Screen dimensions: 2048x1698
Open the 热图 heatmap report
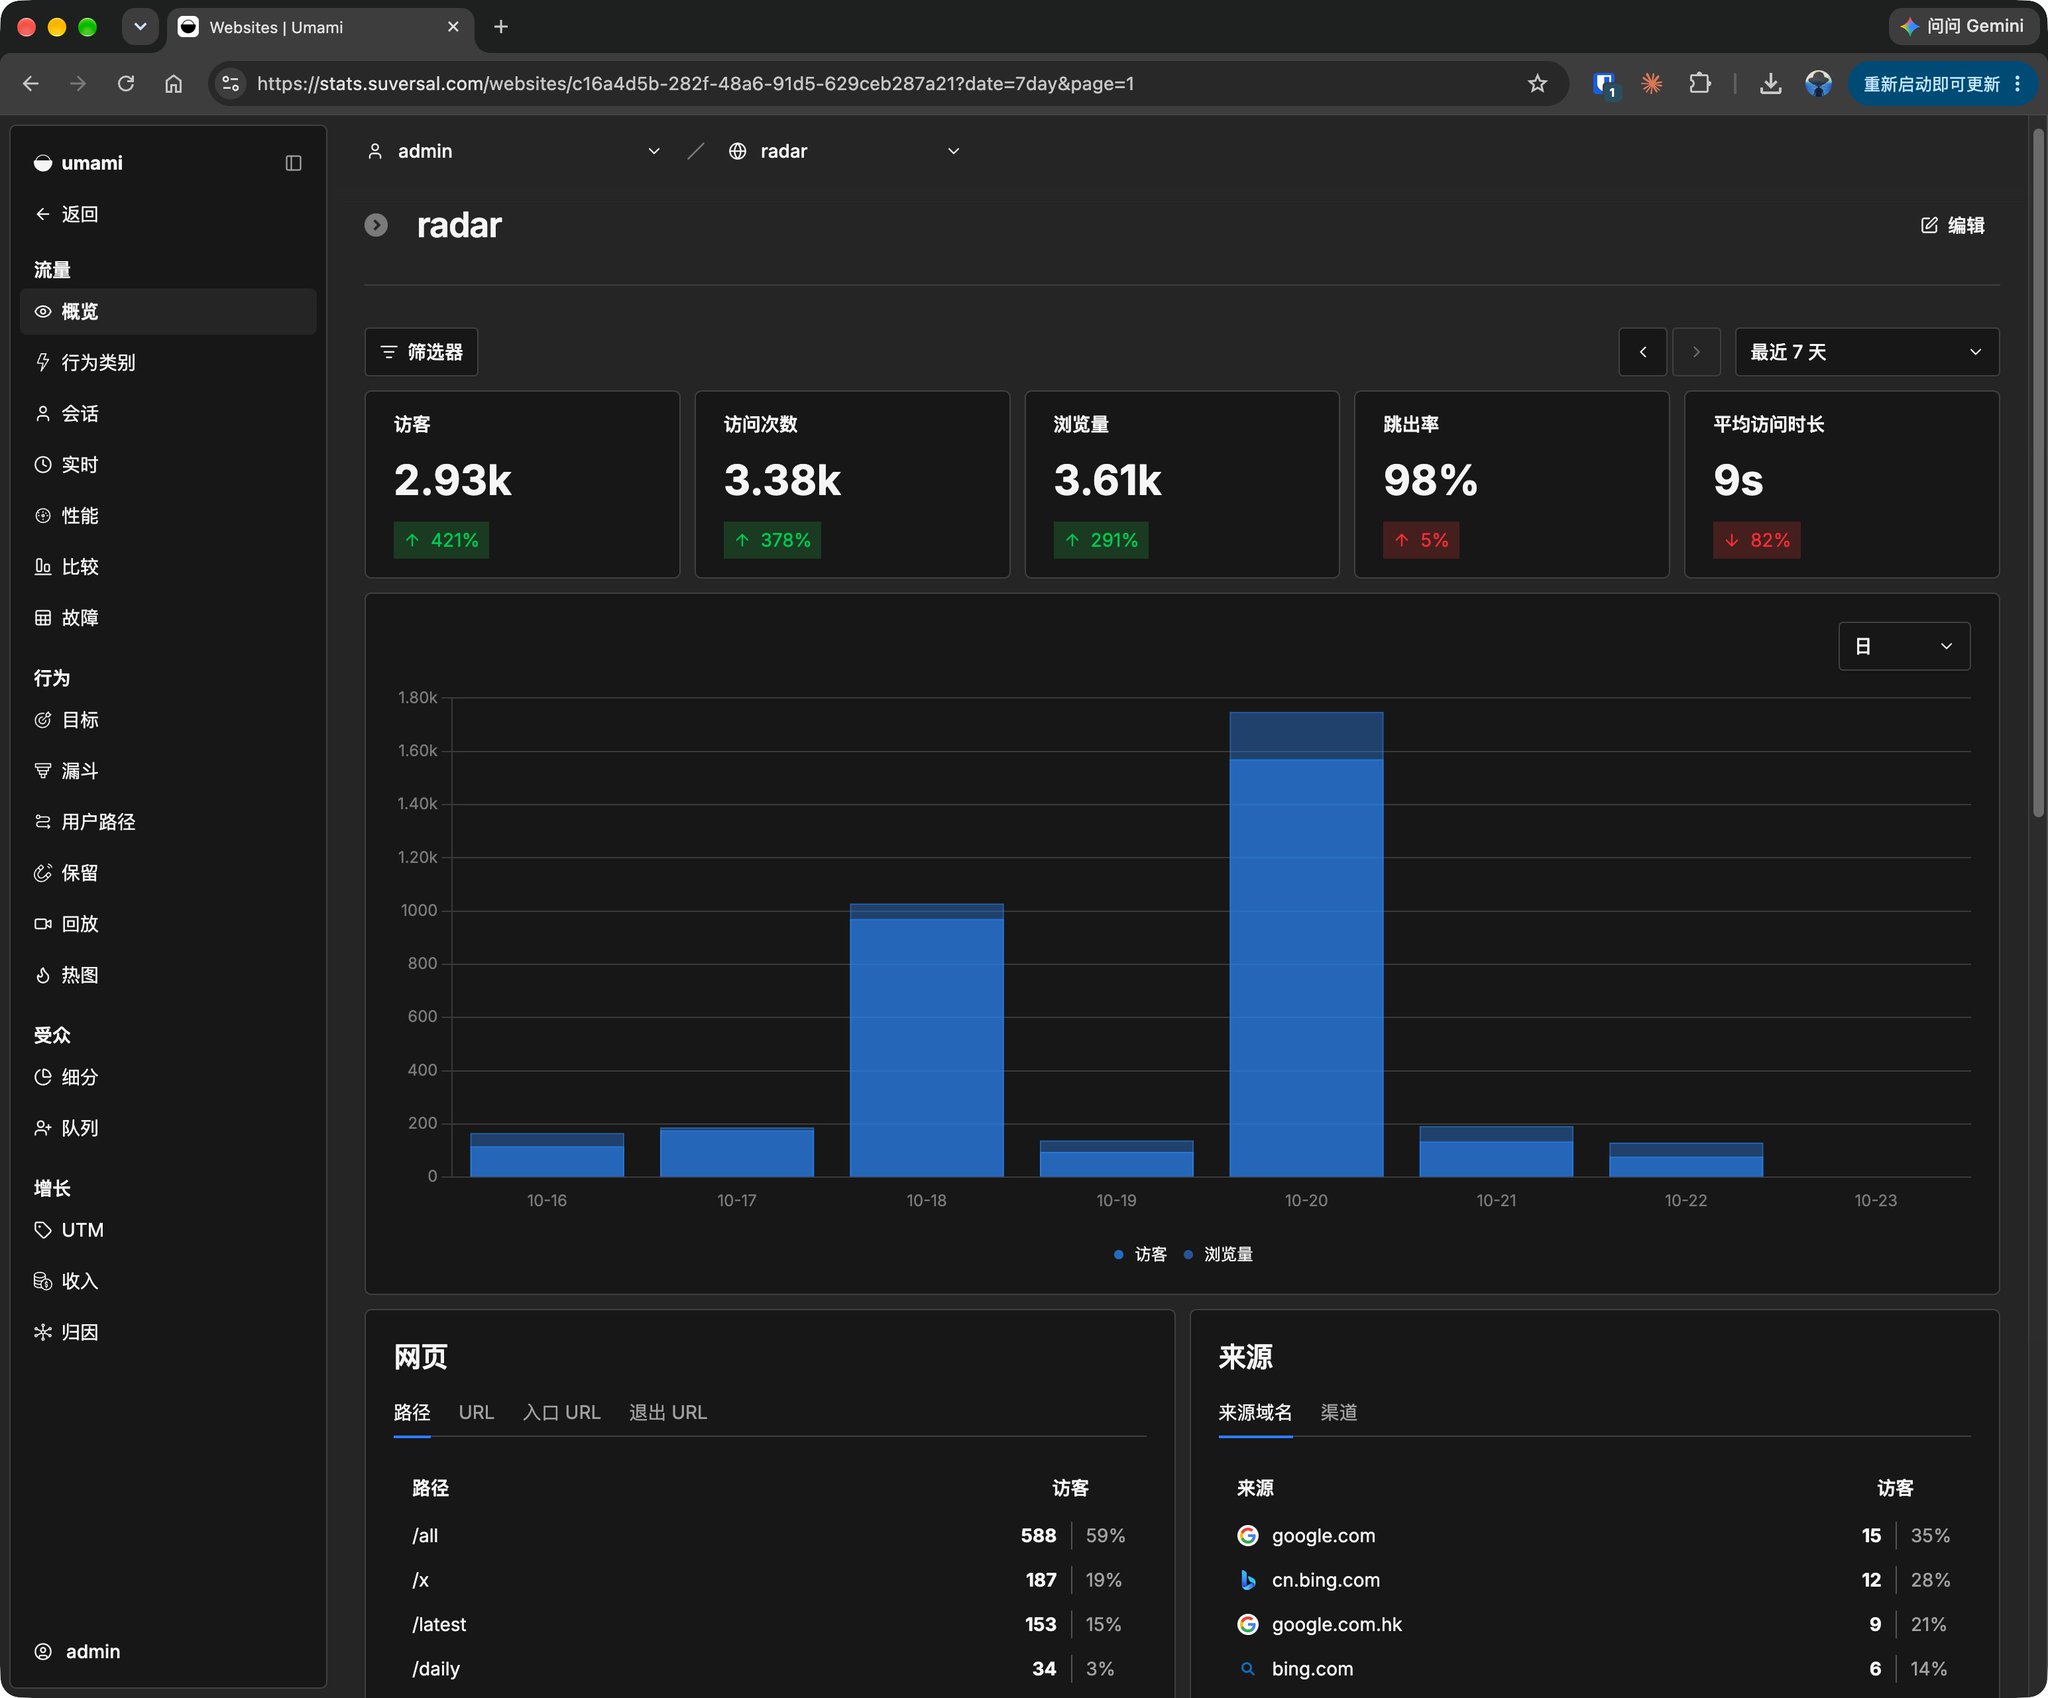[168, 975]
